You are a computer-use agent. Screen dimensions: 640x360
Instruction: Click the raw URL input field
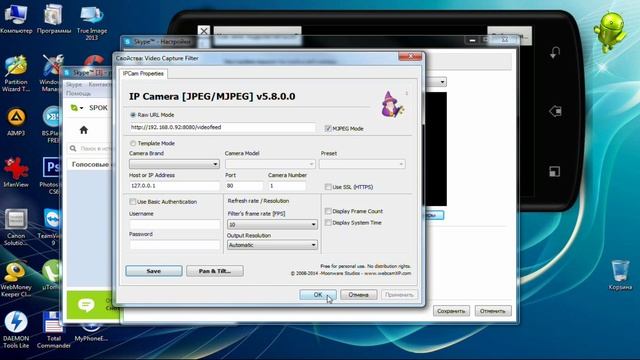(x=222, y=127)
